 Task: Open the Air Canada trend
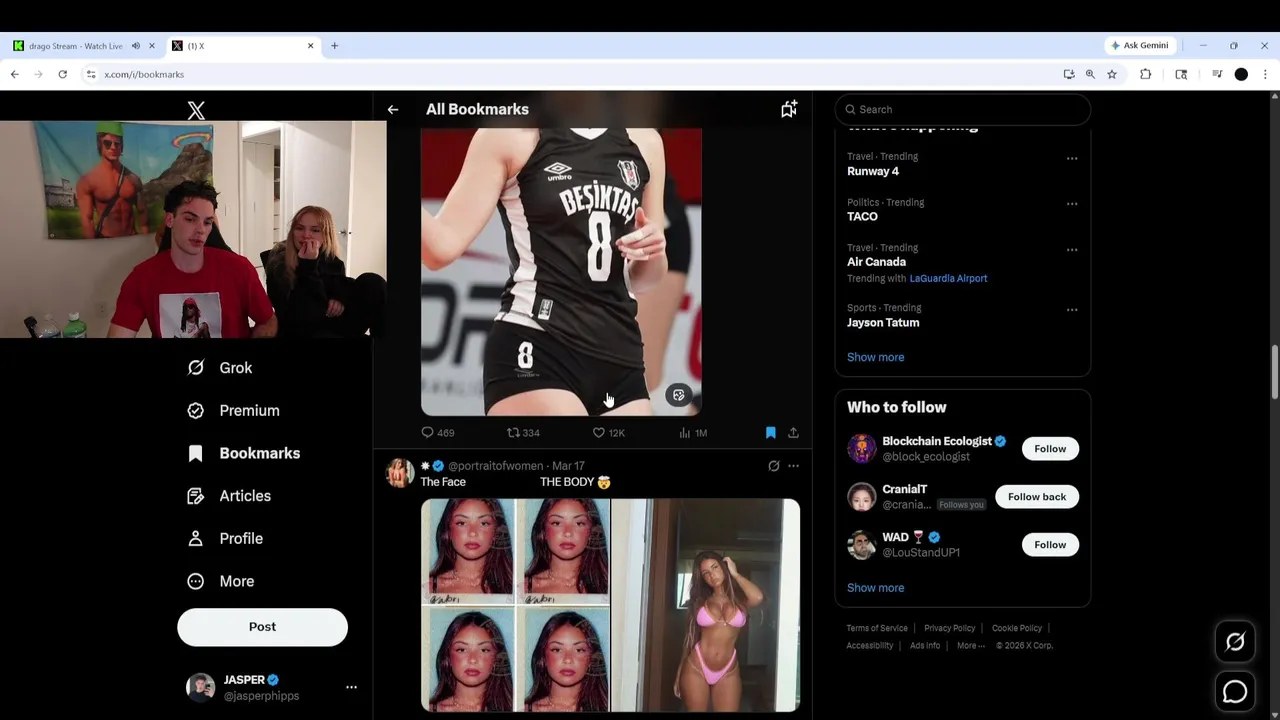click(876, 262)
